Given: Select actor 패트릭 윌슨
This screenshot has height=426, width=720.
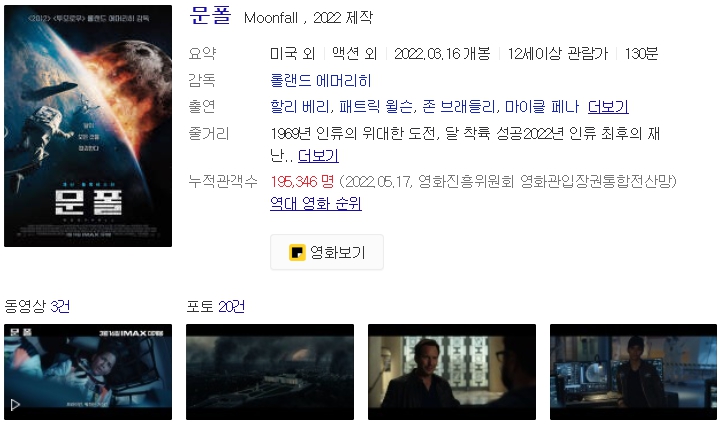Looking at the screenshot, I should (376, 106).
